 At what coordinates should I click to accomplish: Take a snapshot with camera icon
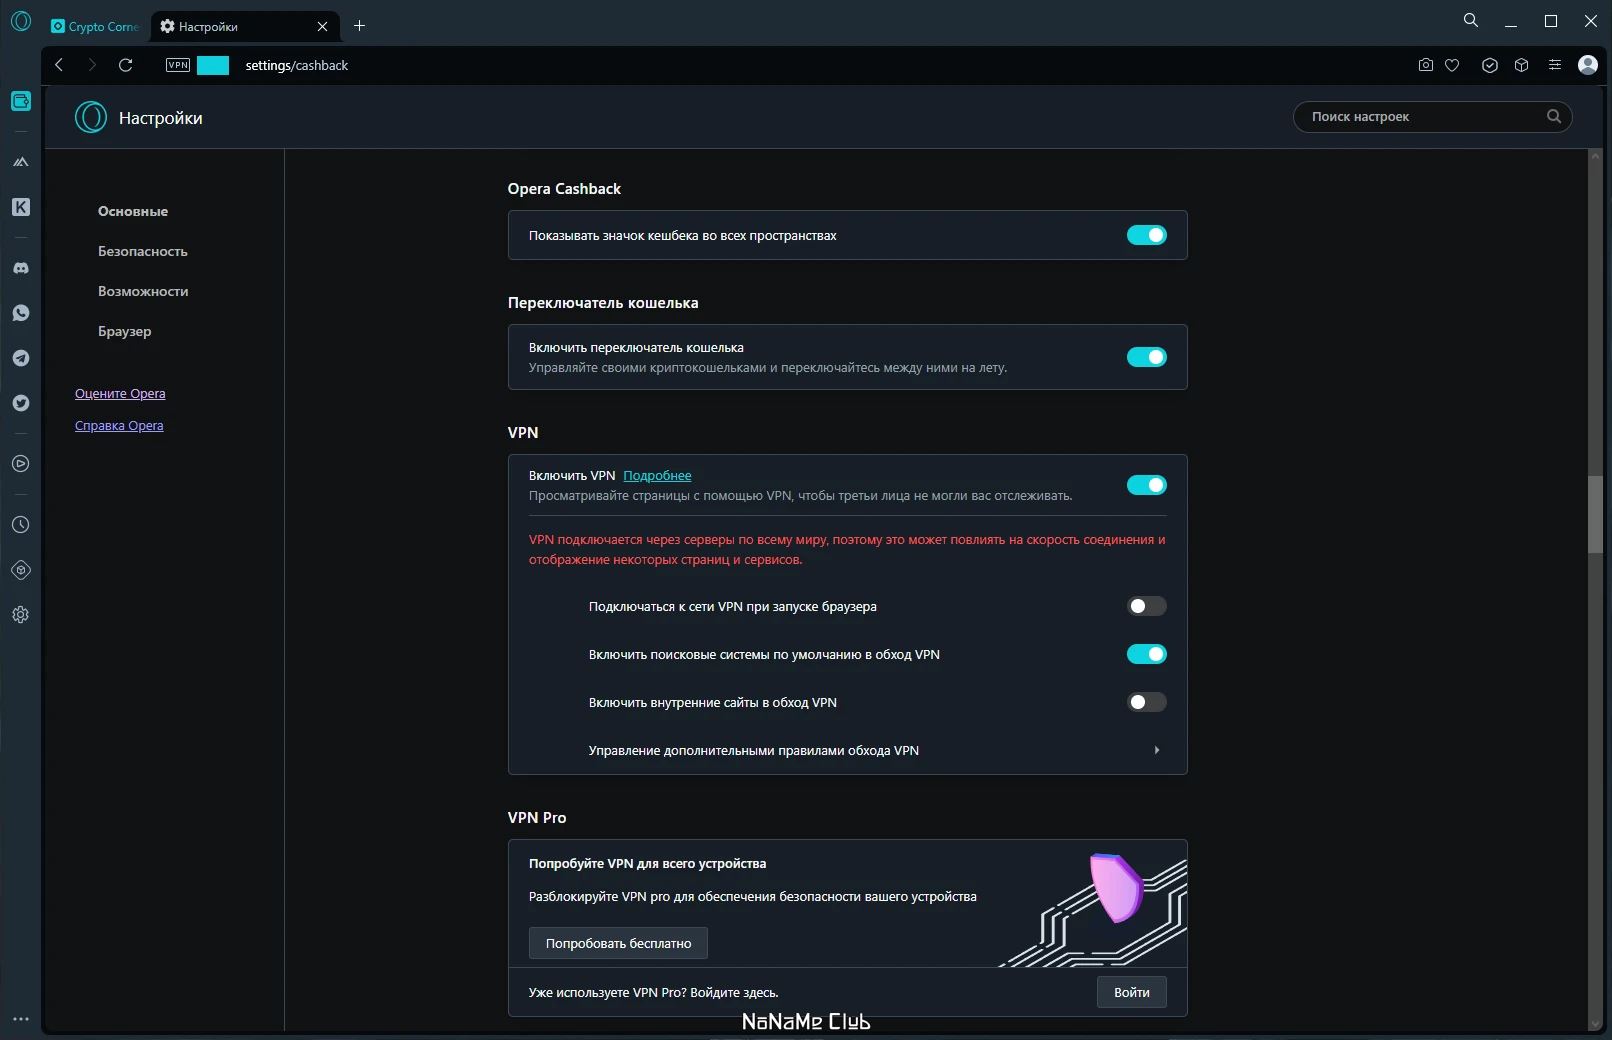pos(1426,65)
